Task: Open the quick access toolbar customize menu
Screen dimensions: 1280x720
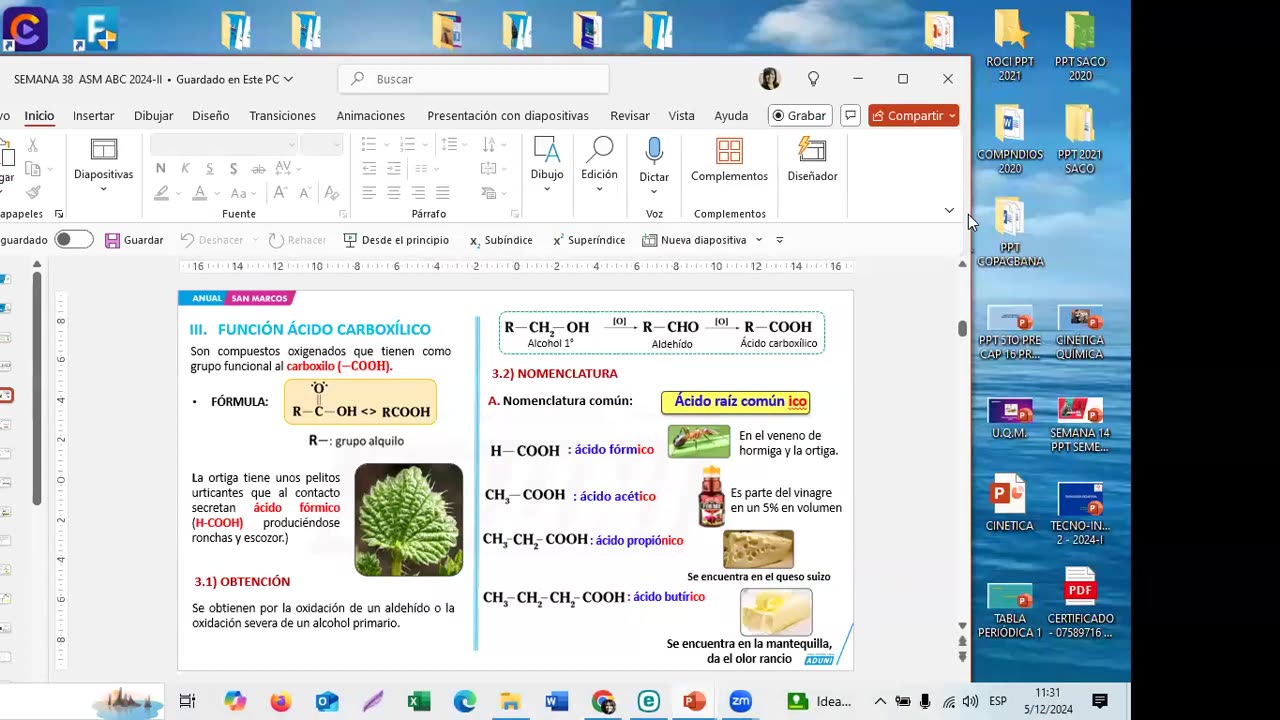Action: (780, 240)
